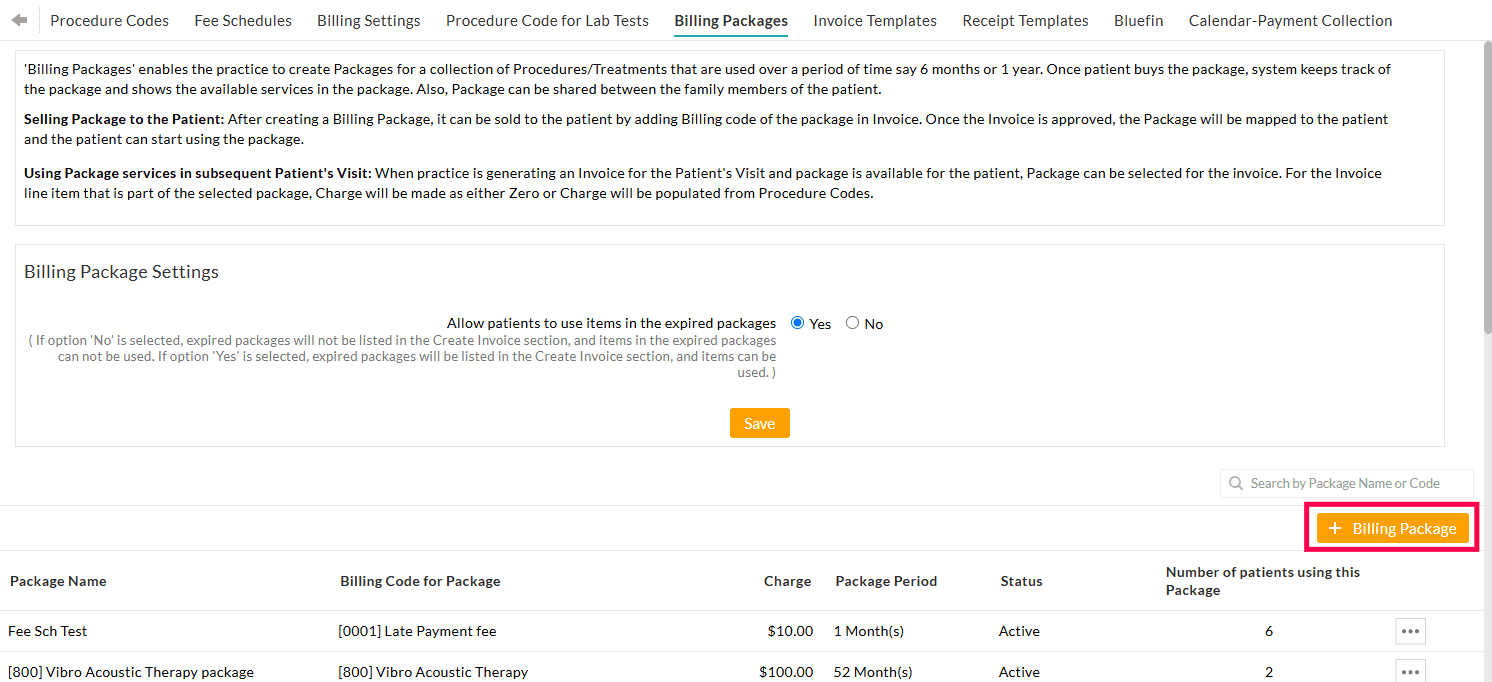
Task: Open the Fee Sch Test package details
Action: tap(47, 631)
